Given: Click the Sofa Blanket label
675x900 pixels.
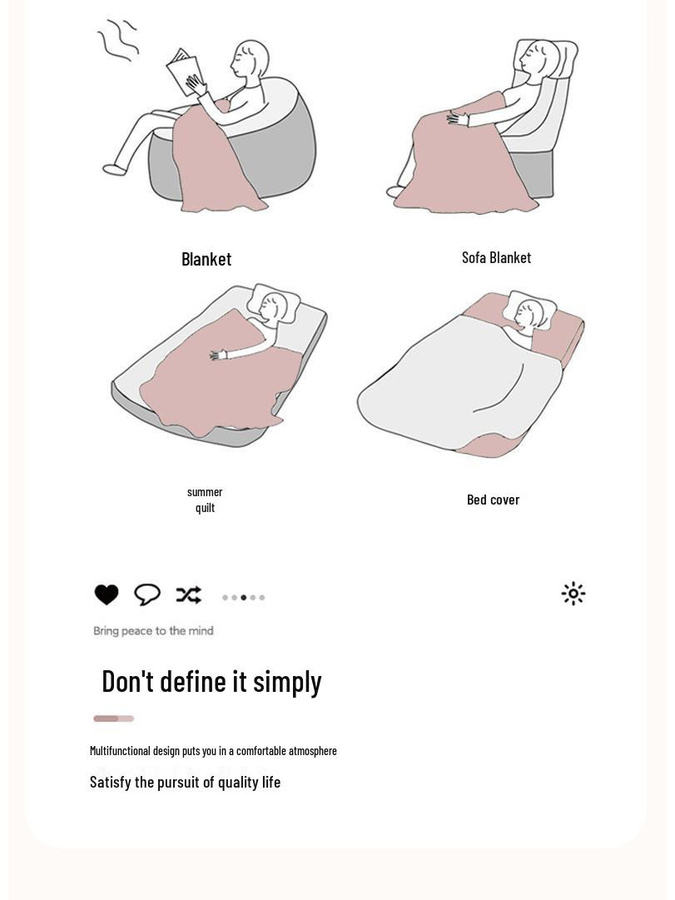Looking at the screenshot, I should tap(496, 258).
